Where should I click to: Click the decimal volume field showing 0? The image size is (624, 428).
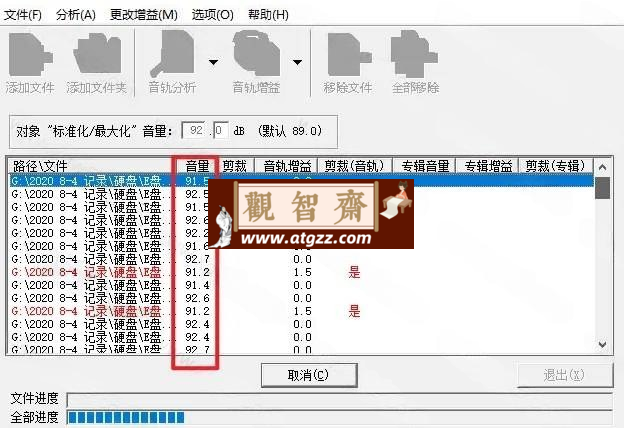click(x=220, y=130)
